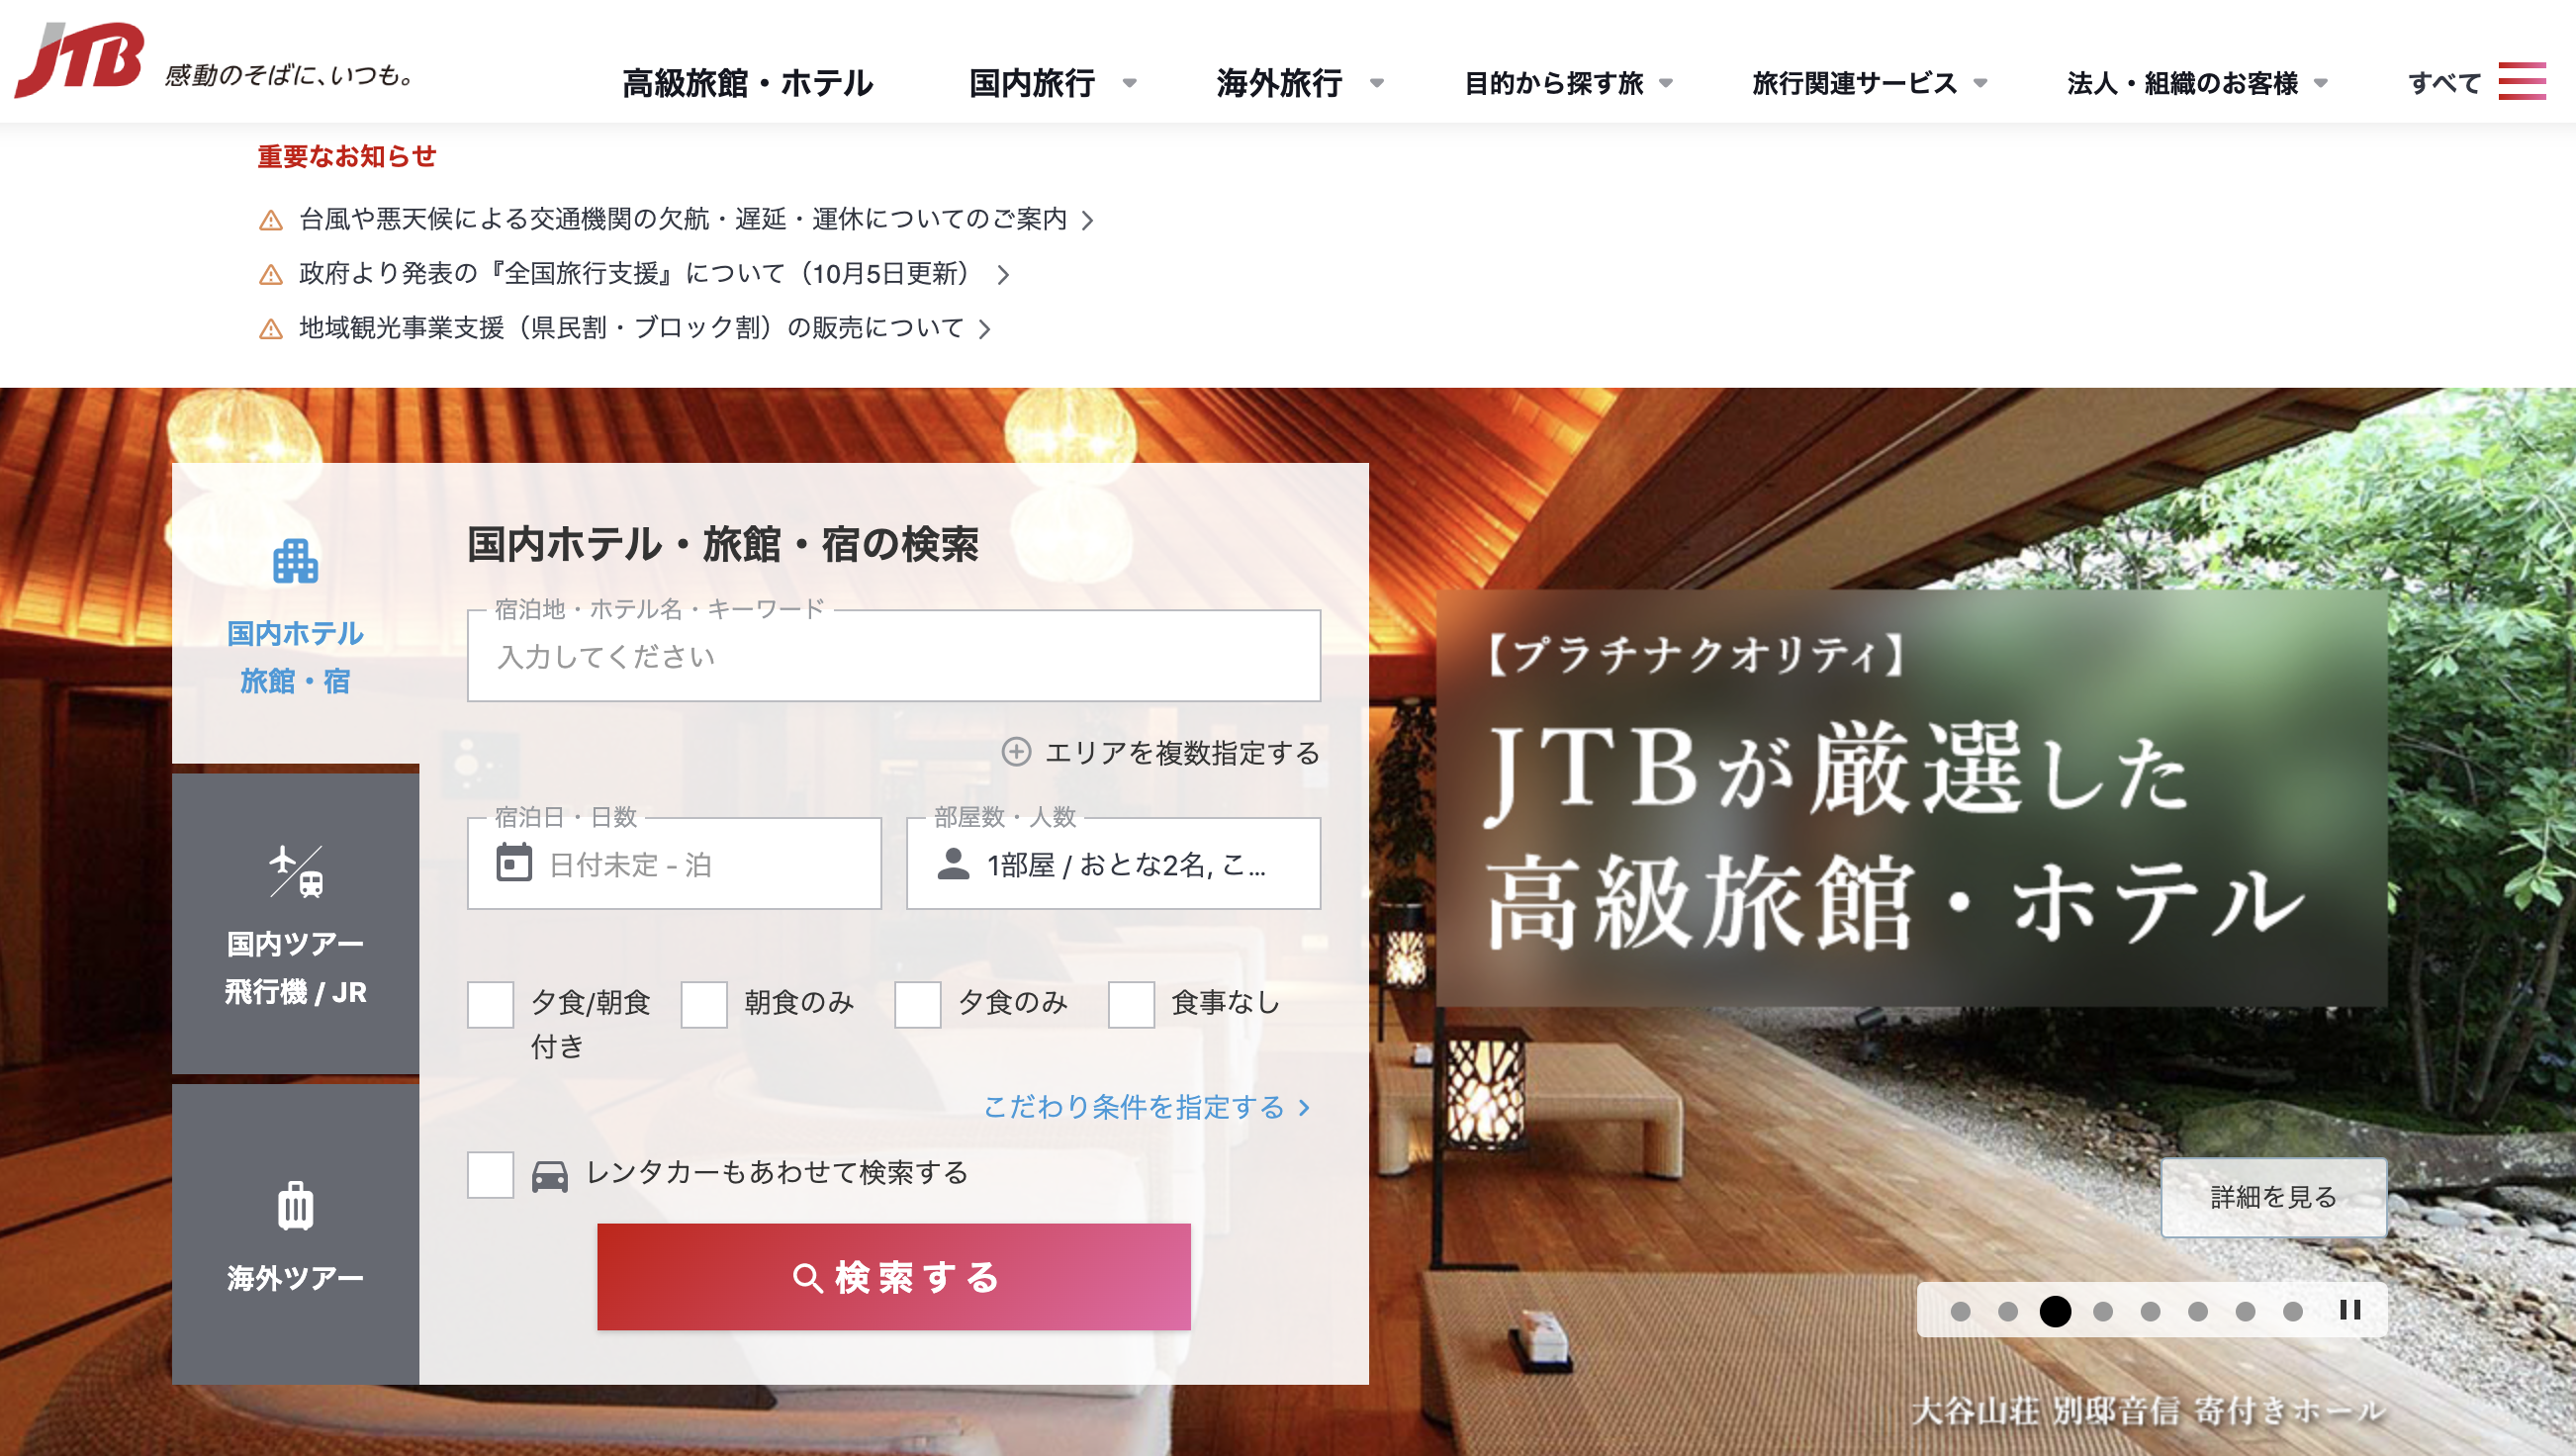The image size is (2576, 1456).
Task: Click the エリアを複数指定する link
Action: [1182, 752]
